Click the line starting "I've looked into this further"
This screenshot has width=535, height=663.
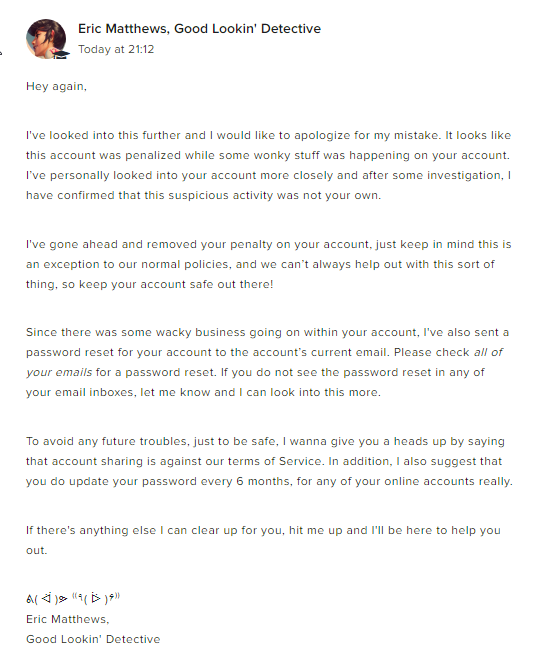[x=268, y=135]
